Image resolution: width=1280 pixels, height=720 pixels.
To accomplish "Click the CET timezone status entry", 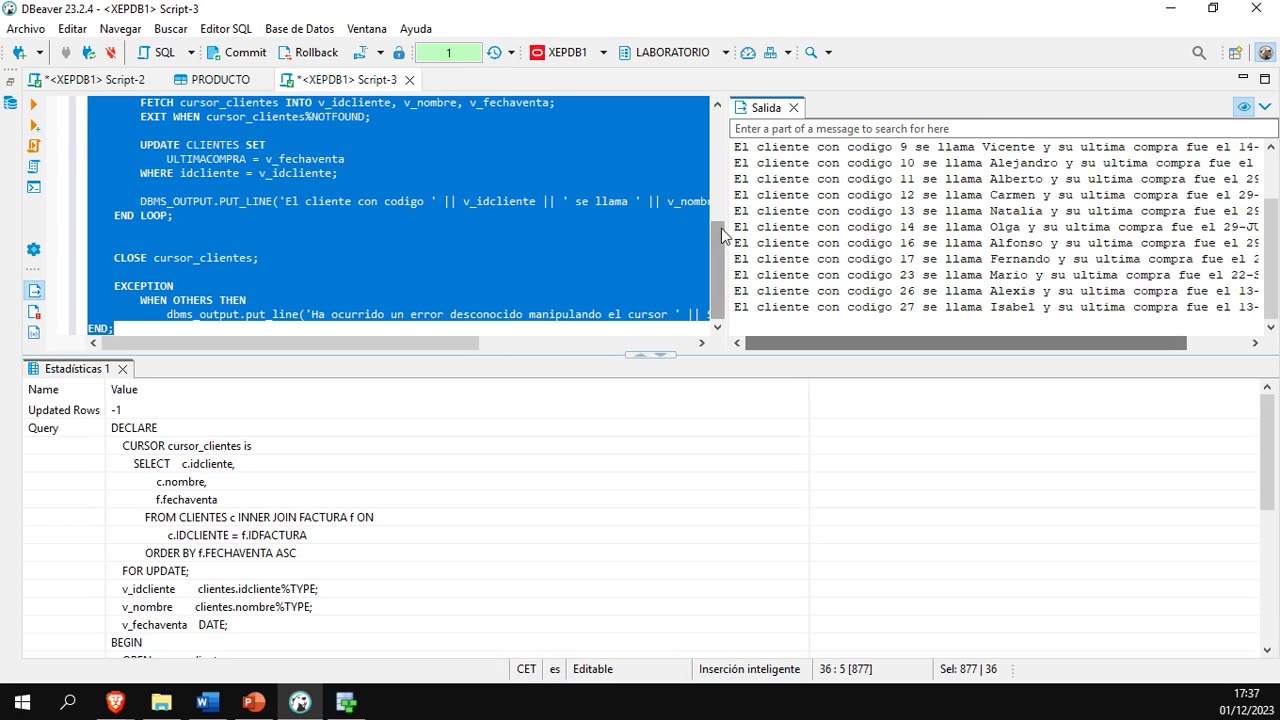I will point(526,669).
